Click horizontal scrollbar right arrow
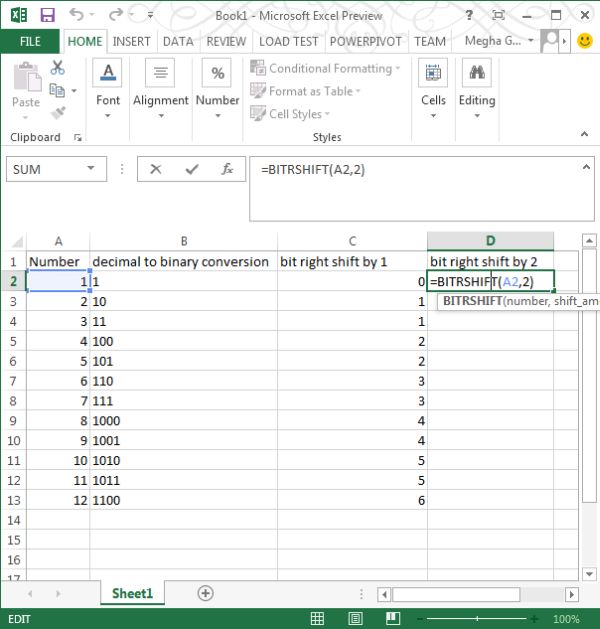The height and width of the screenshot is (629, 600). pos(572,594)
